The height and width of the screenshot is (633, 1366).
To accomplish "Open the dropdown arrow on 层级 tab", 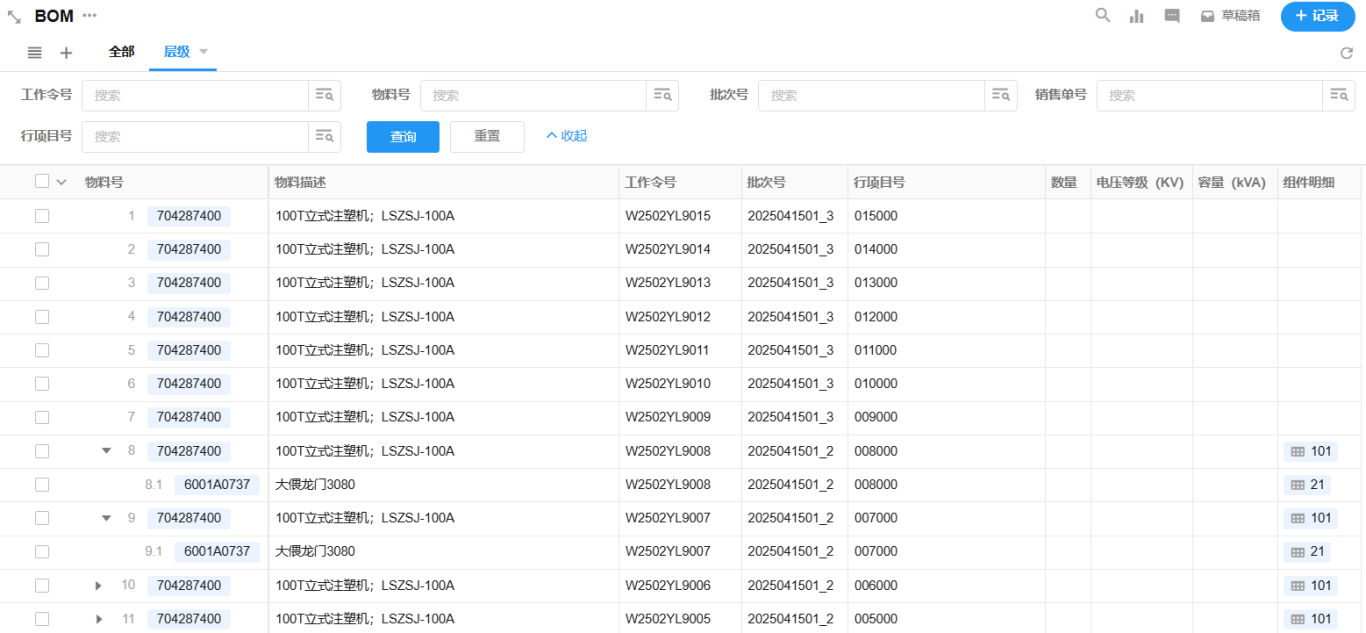I will [203, 52].
